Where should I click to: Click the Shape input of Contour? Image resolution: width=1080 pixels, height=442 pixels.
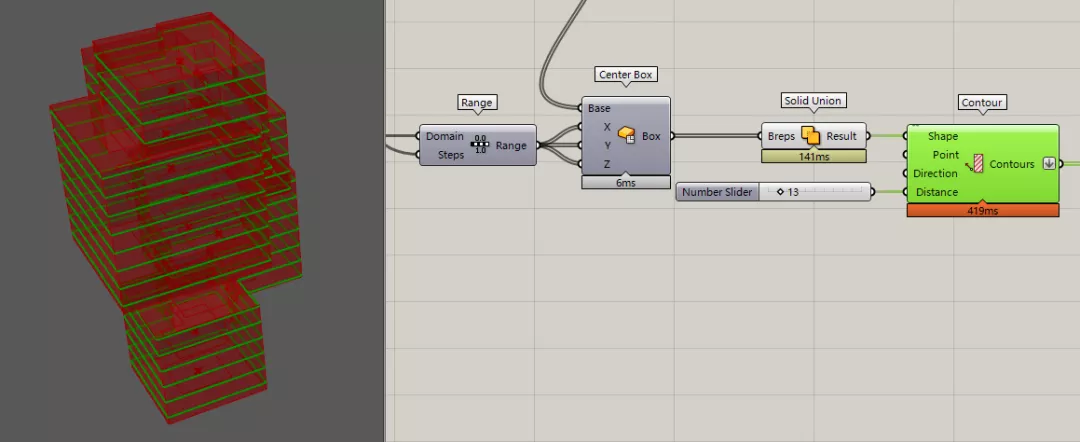942,136
